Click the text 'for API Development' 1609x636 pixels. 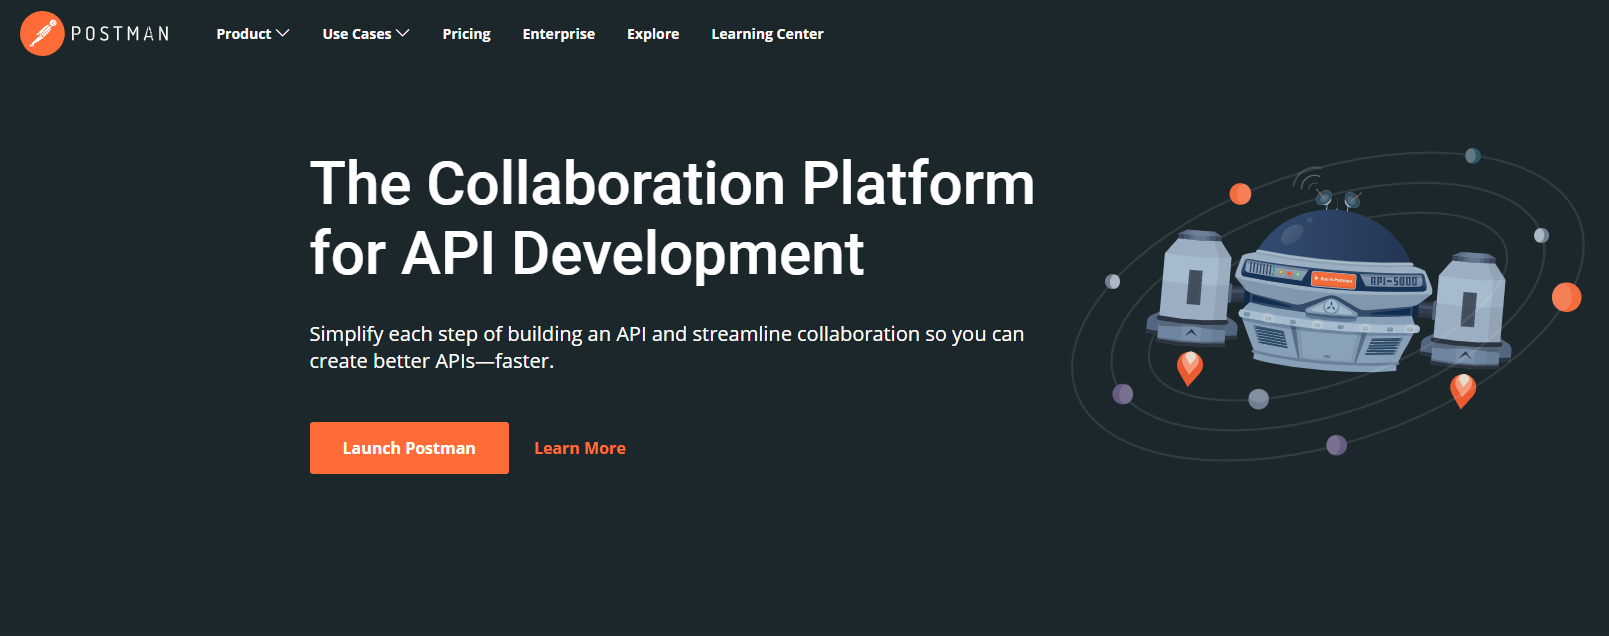point(587,253)
